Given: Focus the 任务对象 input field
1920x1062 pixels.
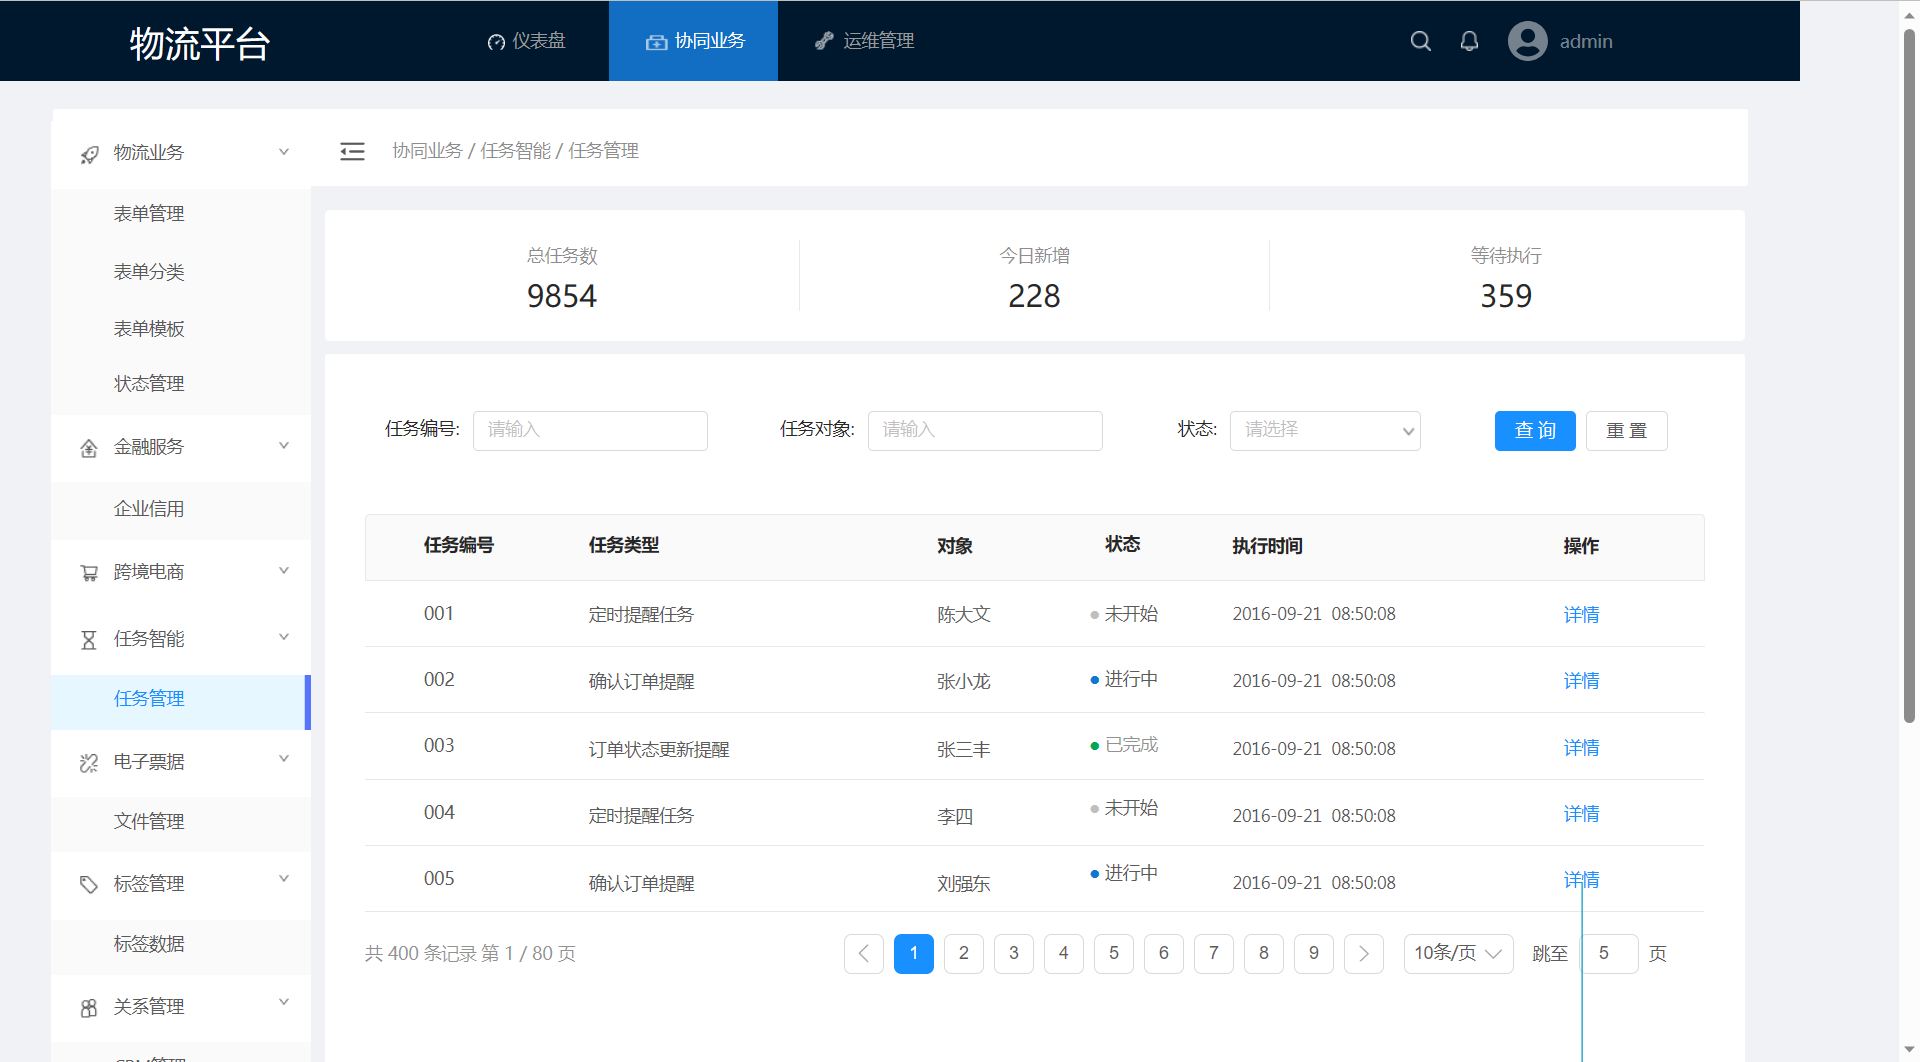Looking at the screenshot, I should (985, 431).
